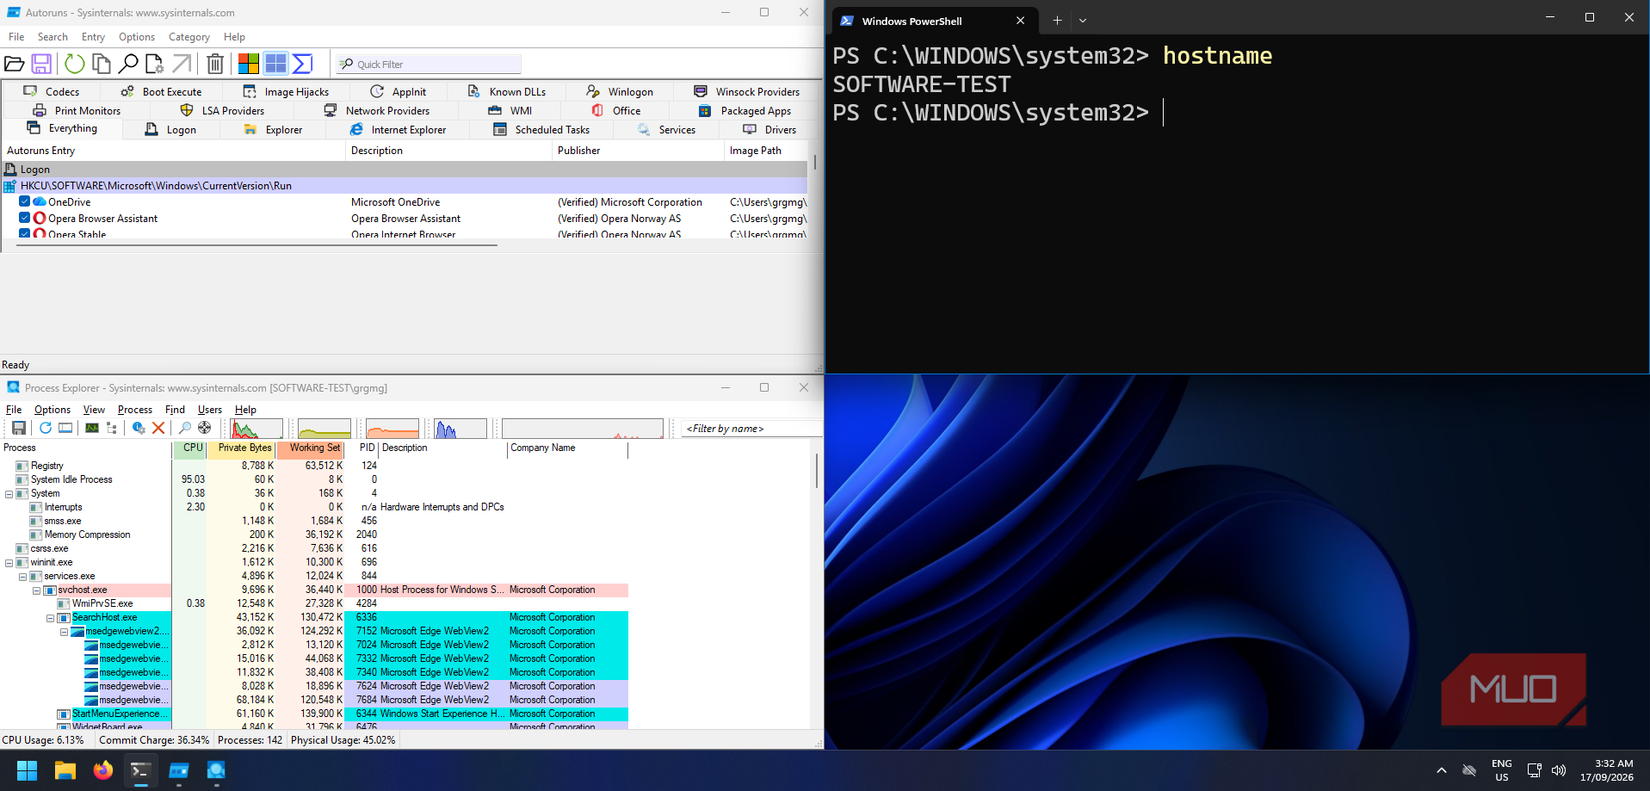
Task: Click the lower pane view icon in Process Explorer
Action: 65,428
